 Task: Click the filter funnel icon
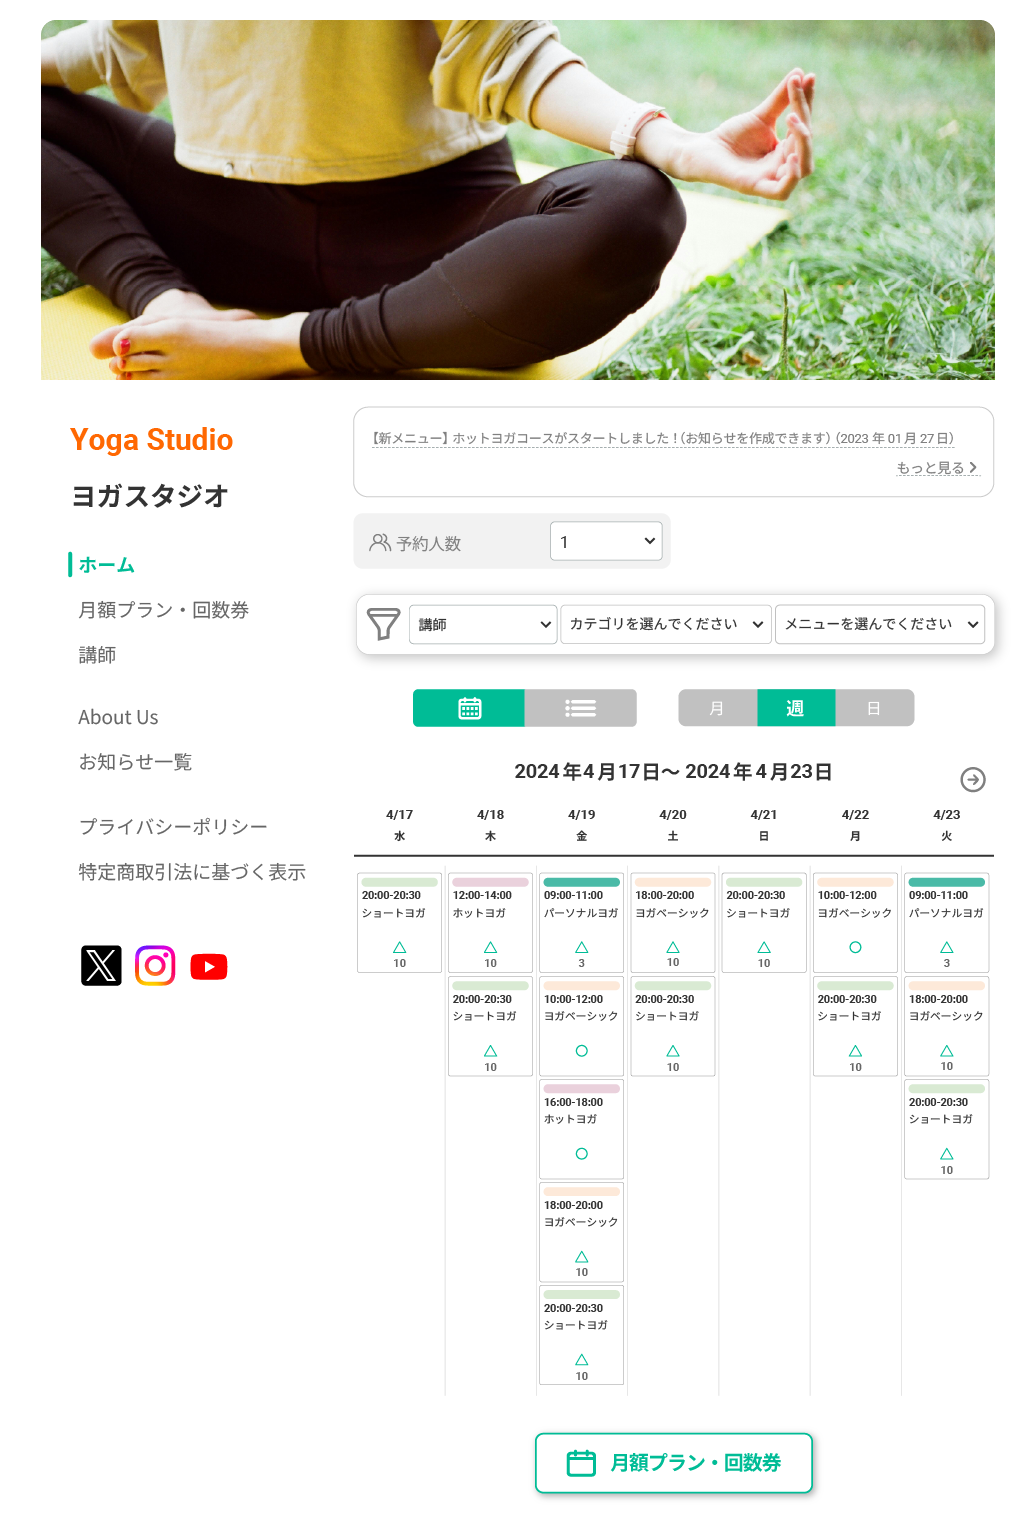point(383,624)
